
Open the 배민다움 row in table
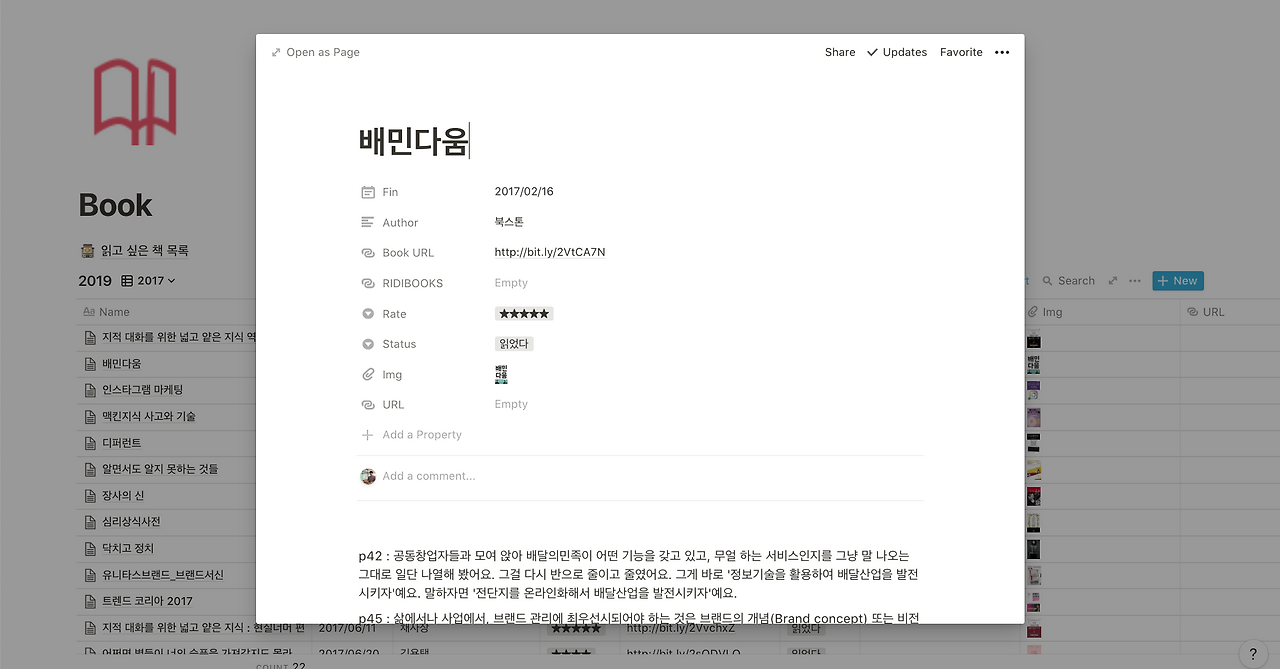[122, 364]
